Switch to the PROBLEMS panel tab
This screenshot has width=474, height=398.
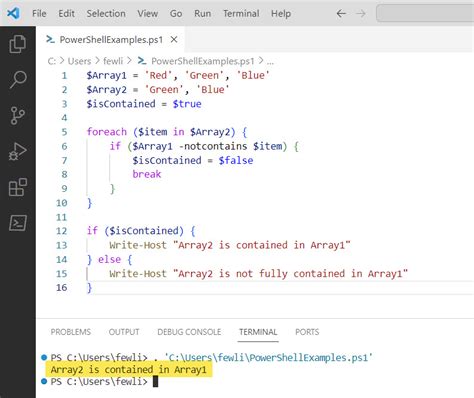point(71,332)
